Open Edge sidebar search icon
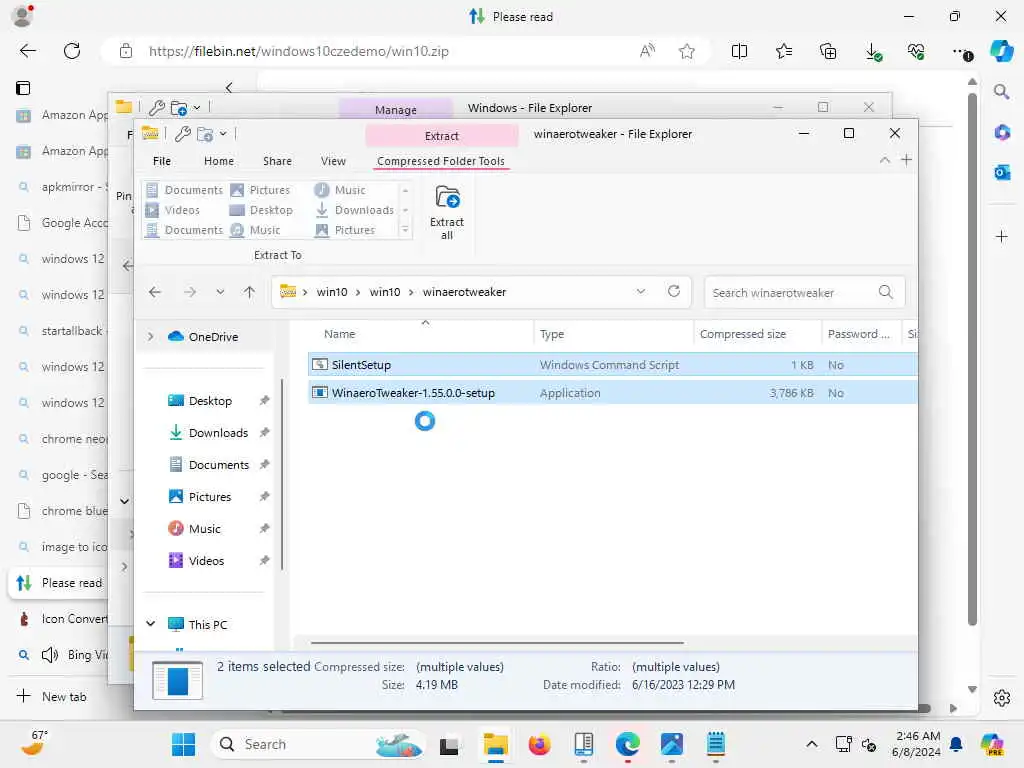The image size is (1024, 768). click(x=1001, y=92)
